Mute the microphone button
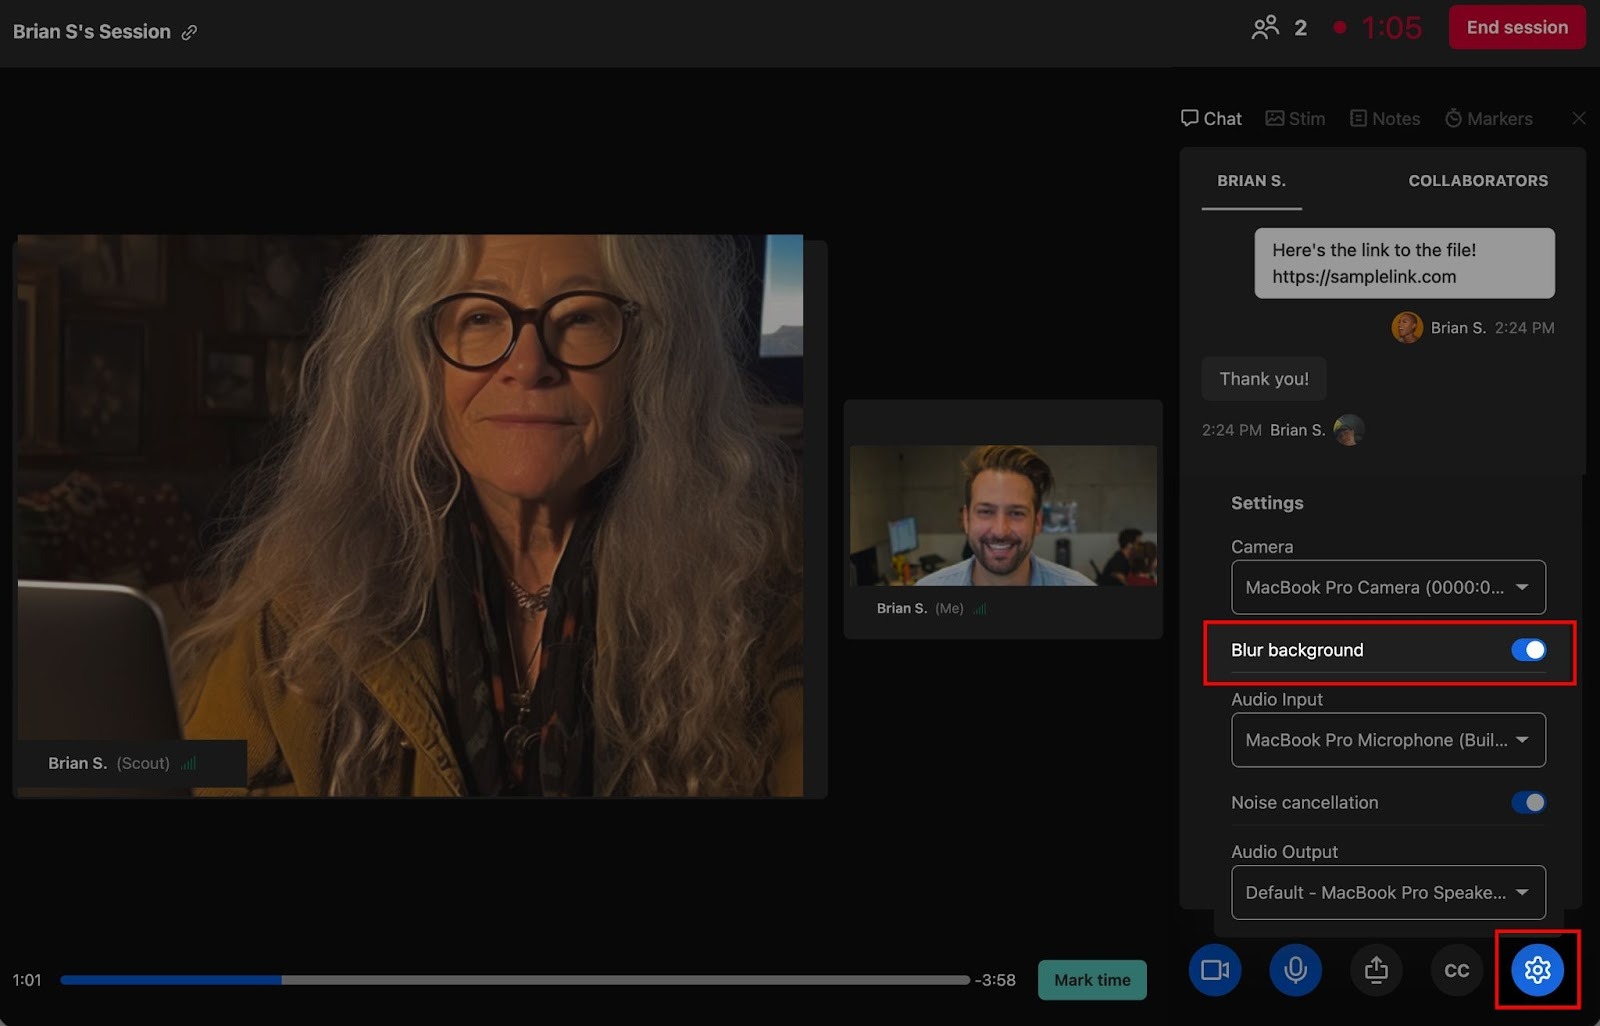This screenshot has width=1600, height=1026. coord(1295,970)
